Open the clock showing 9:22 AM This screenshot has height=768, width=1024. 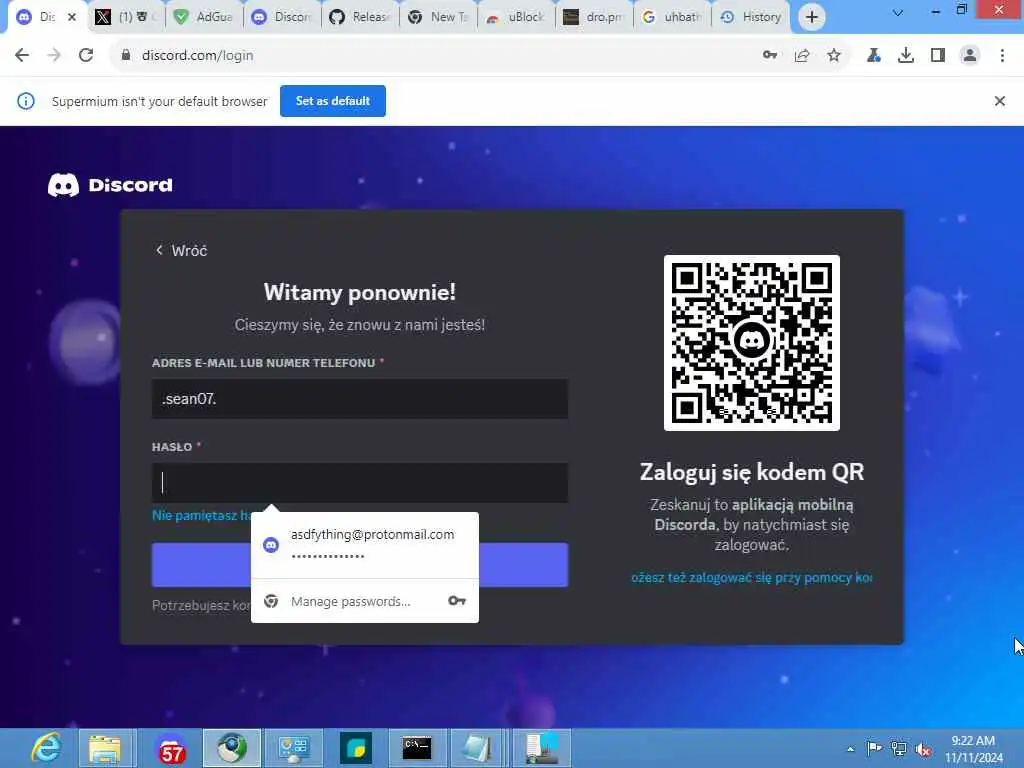point(973,749)
